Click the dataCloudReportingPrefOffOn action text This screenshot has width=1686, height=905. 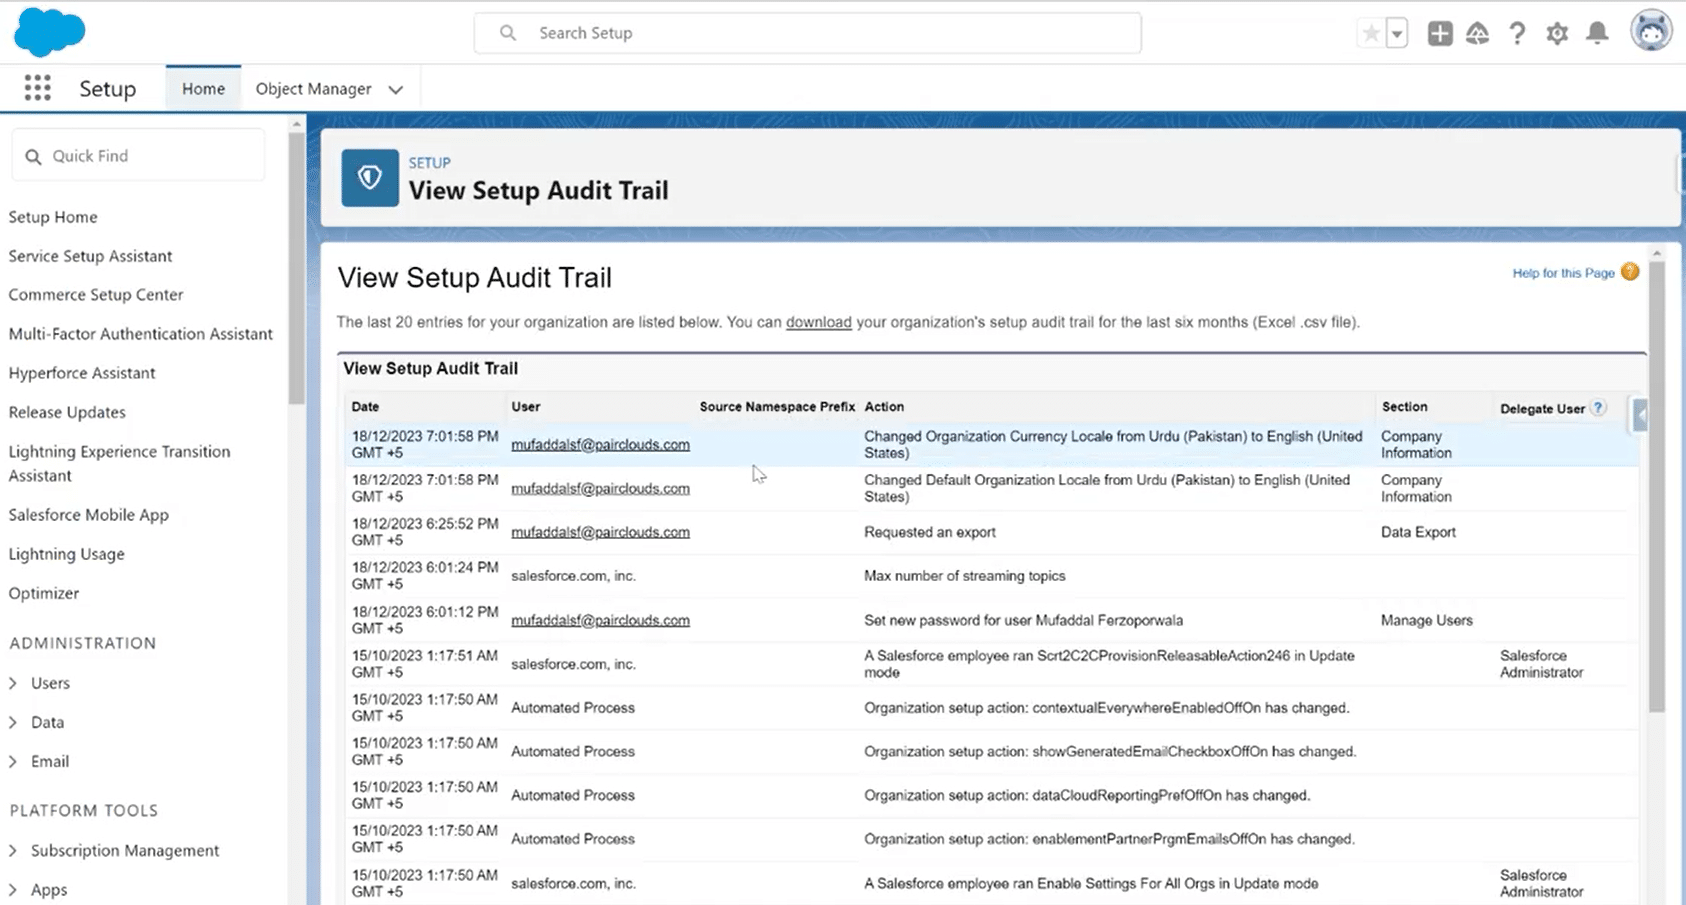(1087, 796)
